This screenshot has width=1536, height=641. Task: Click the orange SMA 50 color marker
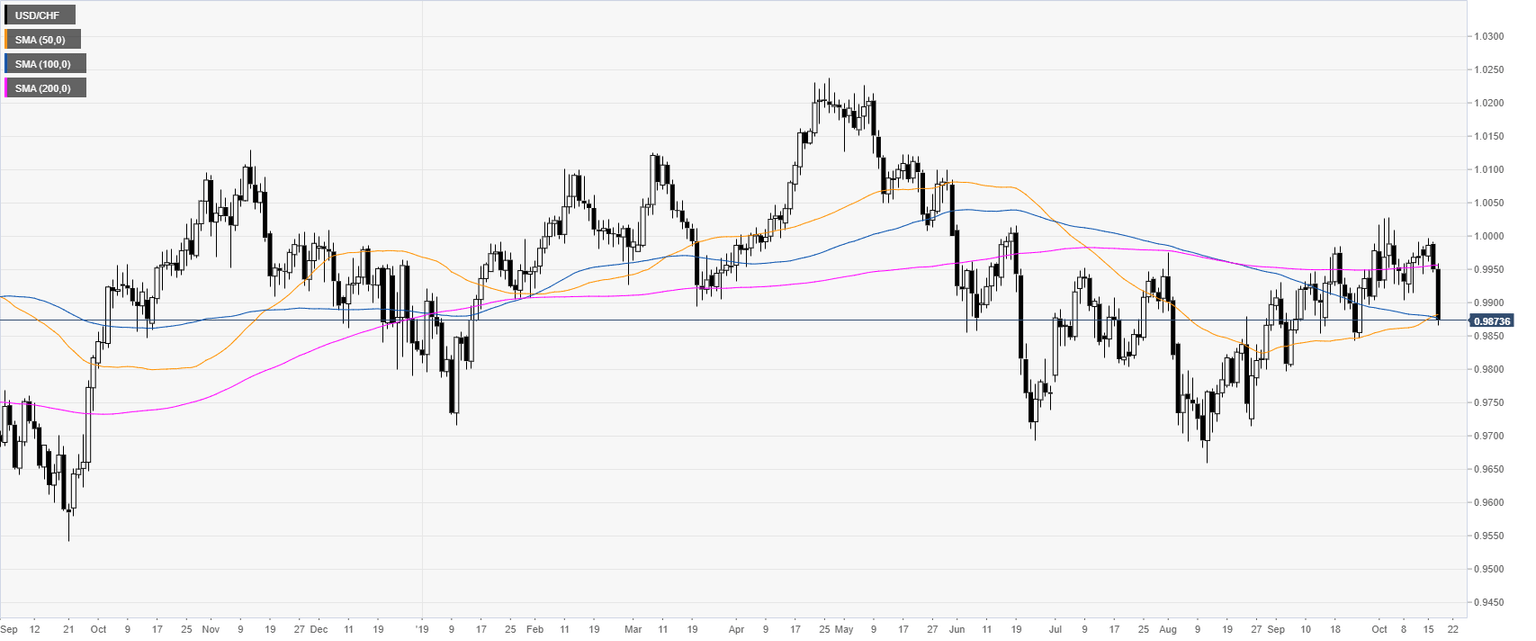click(x=6, y=39)
